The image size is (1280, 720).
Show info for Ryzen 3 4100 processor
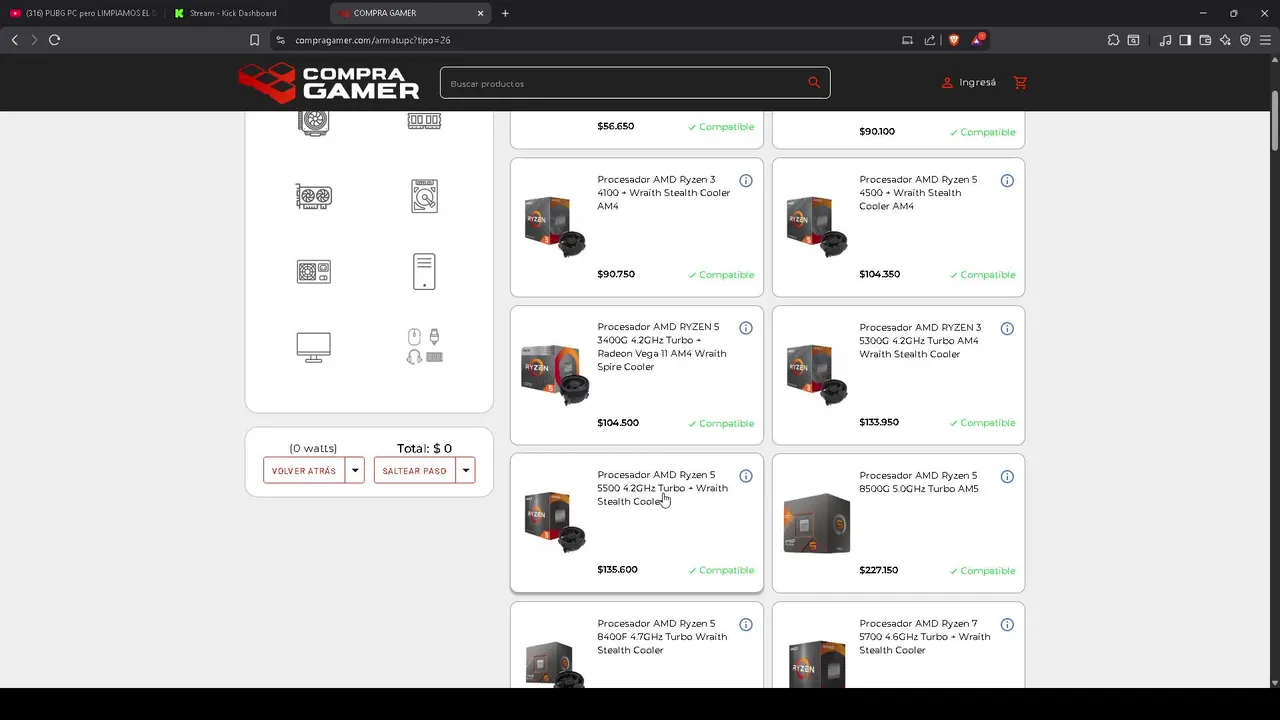(746, 181)
